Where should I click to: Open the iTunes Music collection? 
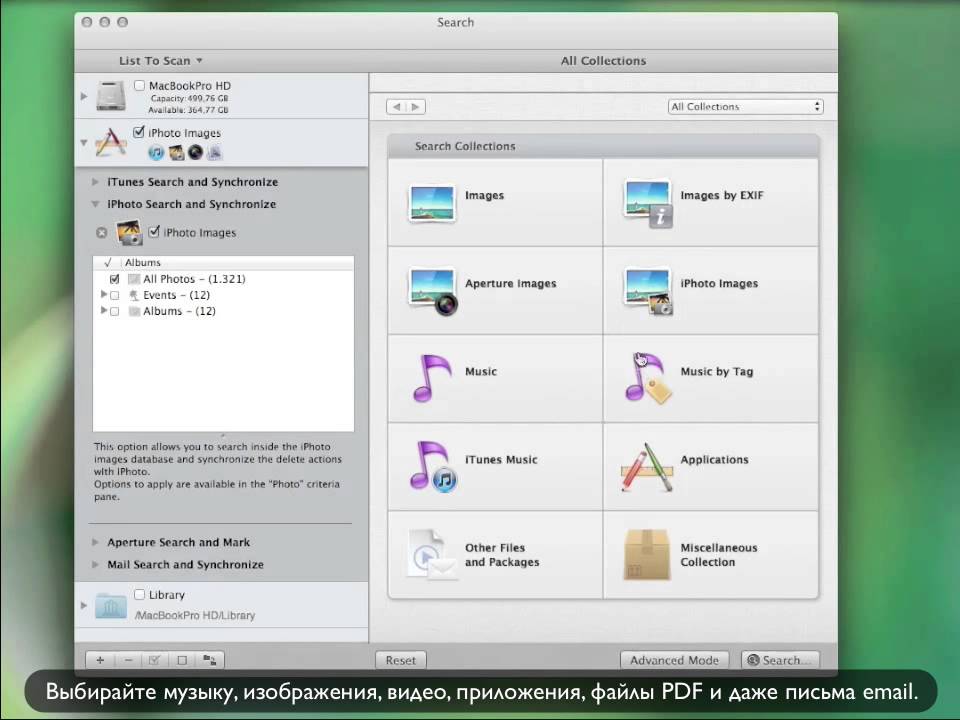click(495, 467)
